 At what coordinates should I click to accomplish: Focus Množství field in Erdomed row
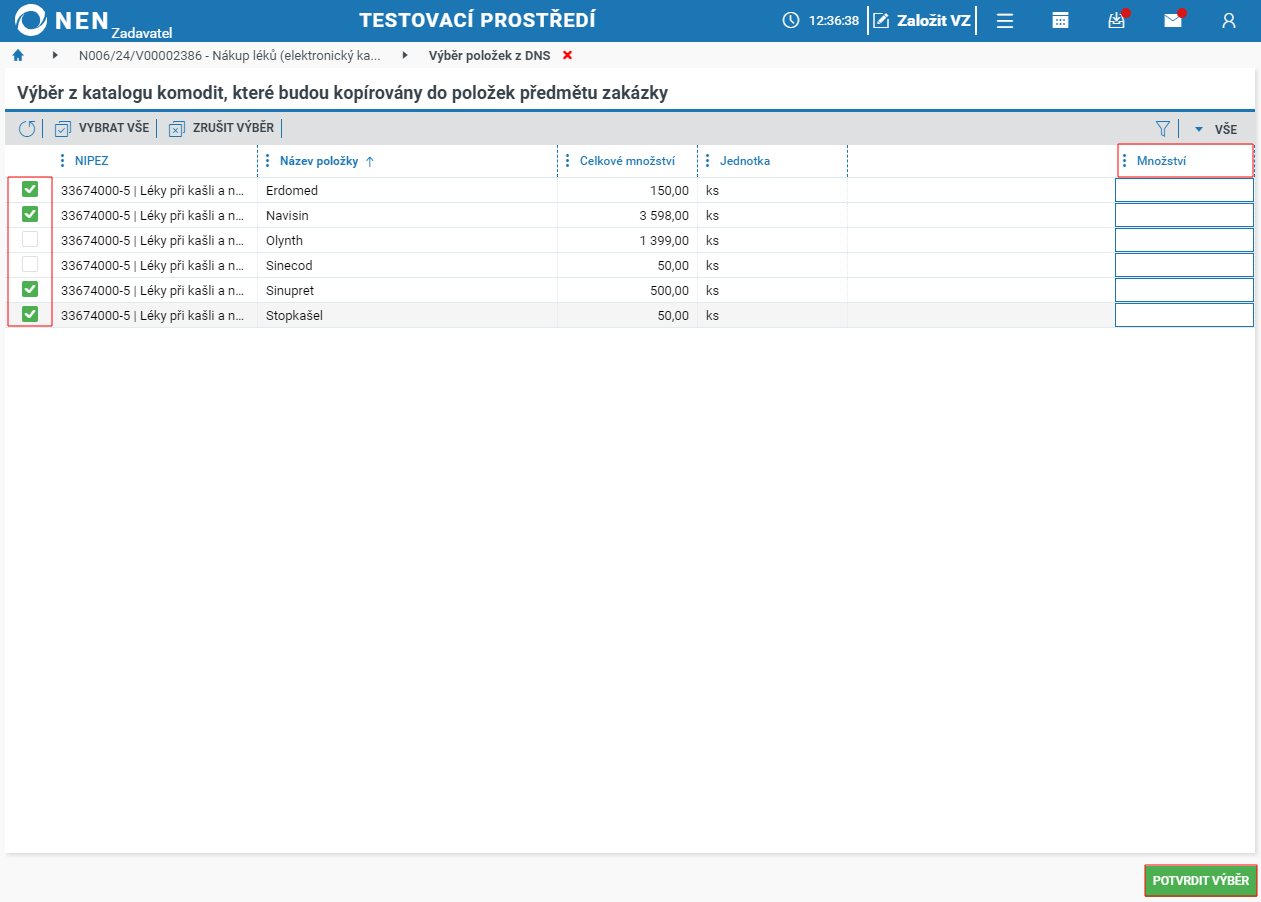1184,190
